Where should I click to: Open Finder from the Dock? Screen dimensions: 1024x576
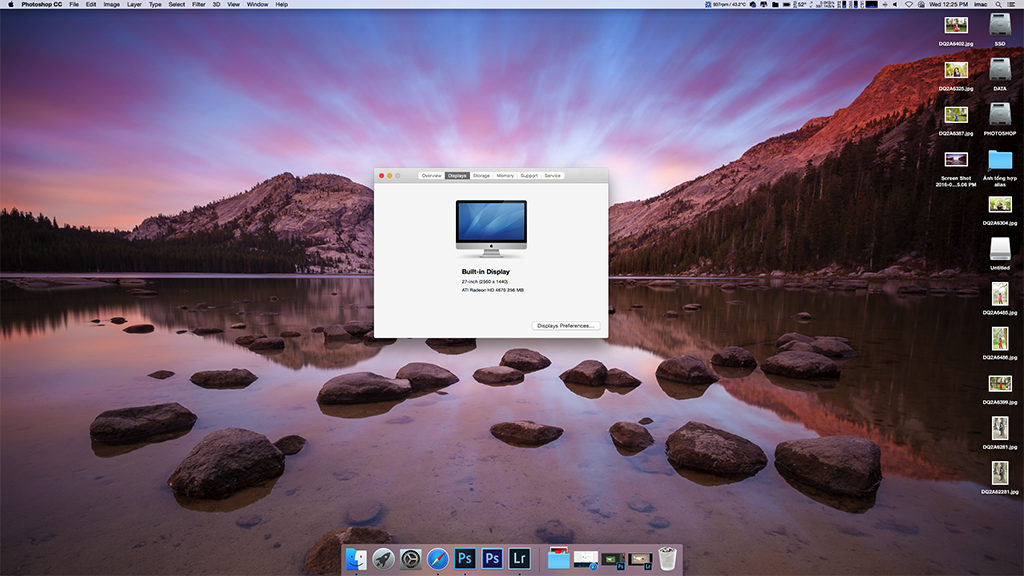click(x=356, y=559)
